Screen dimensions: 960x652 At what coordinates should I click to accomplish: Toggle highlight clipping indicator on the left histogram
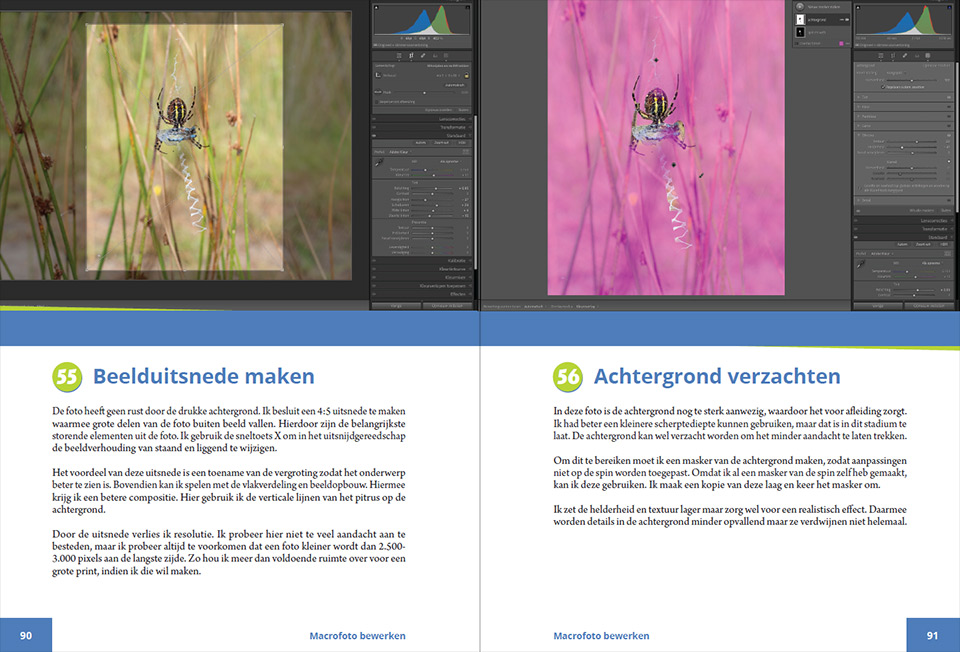(468, 7)
